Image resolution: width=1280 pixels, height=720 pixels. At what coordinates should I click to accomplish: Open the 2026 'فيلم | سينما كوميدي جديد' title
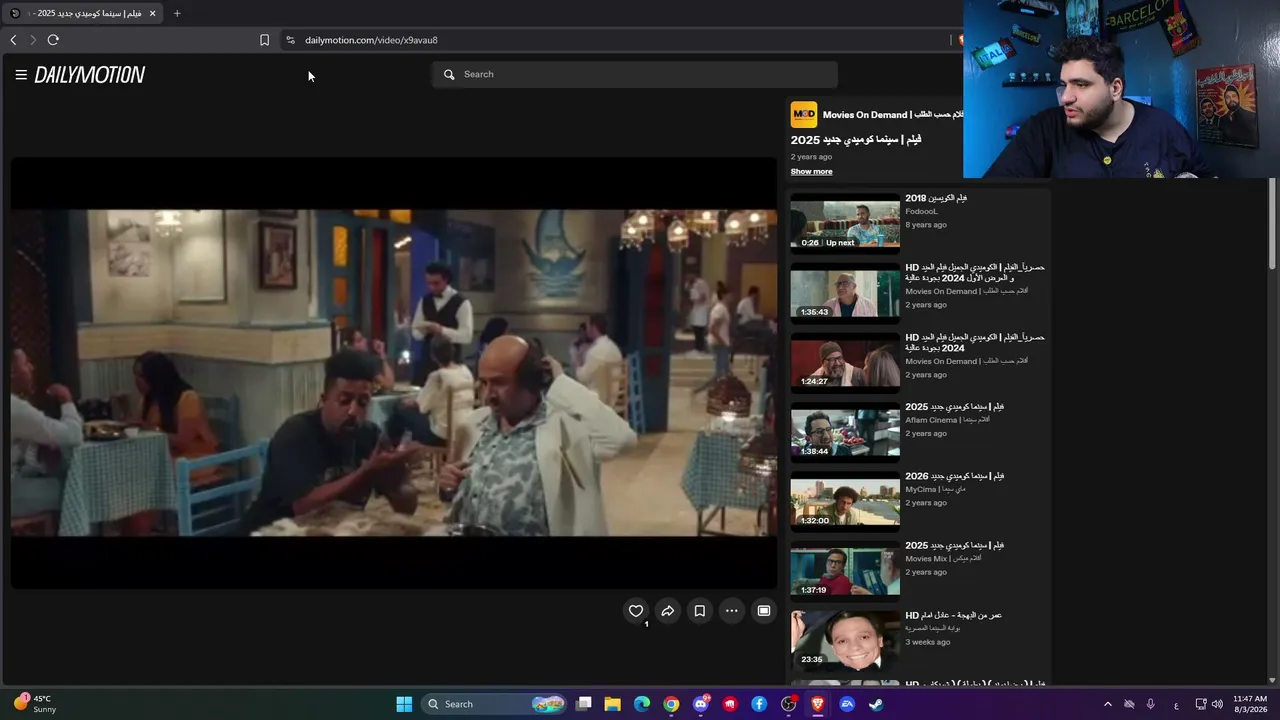[x=955, y=476]
